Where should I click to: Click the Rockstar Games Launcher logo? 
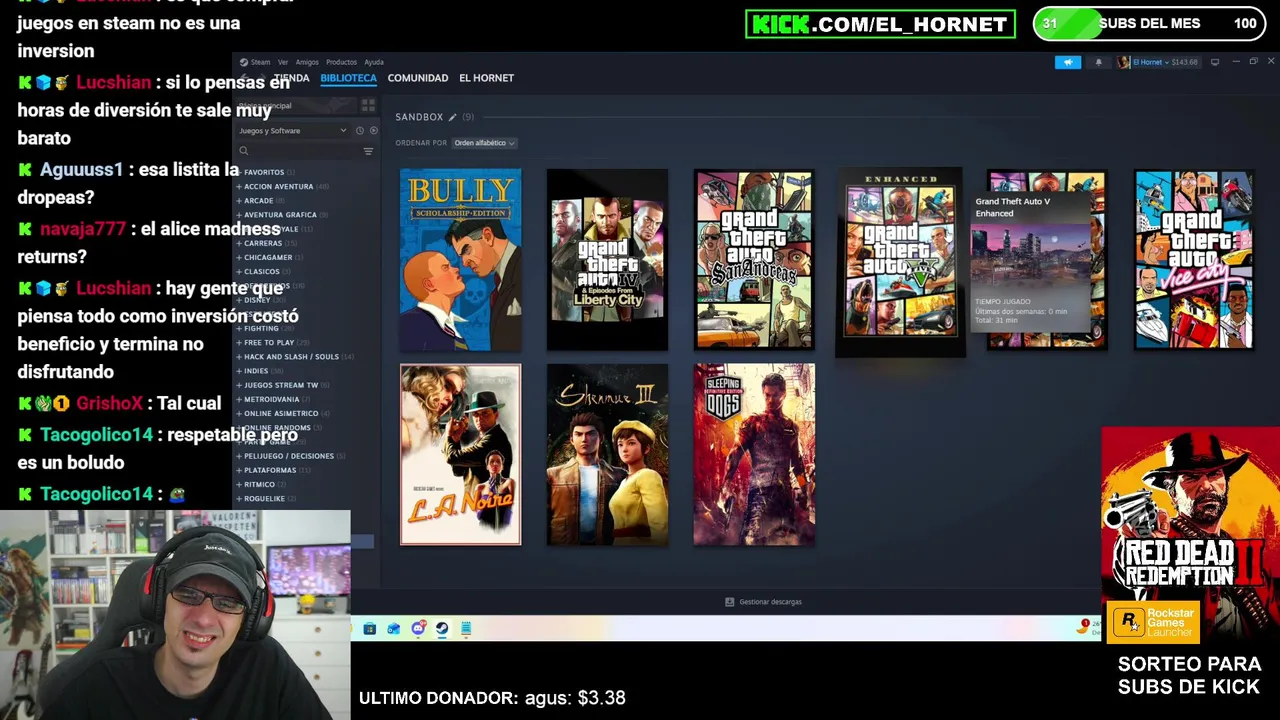[x=1153, y=622]
